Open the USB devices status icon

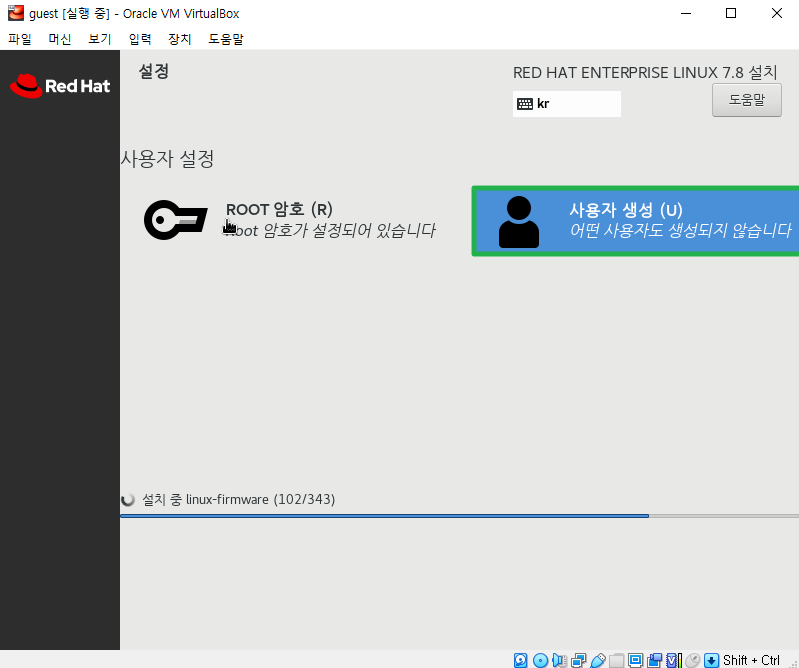pos(598,660)
